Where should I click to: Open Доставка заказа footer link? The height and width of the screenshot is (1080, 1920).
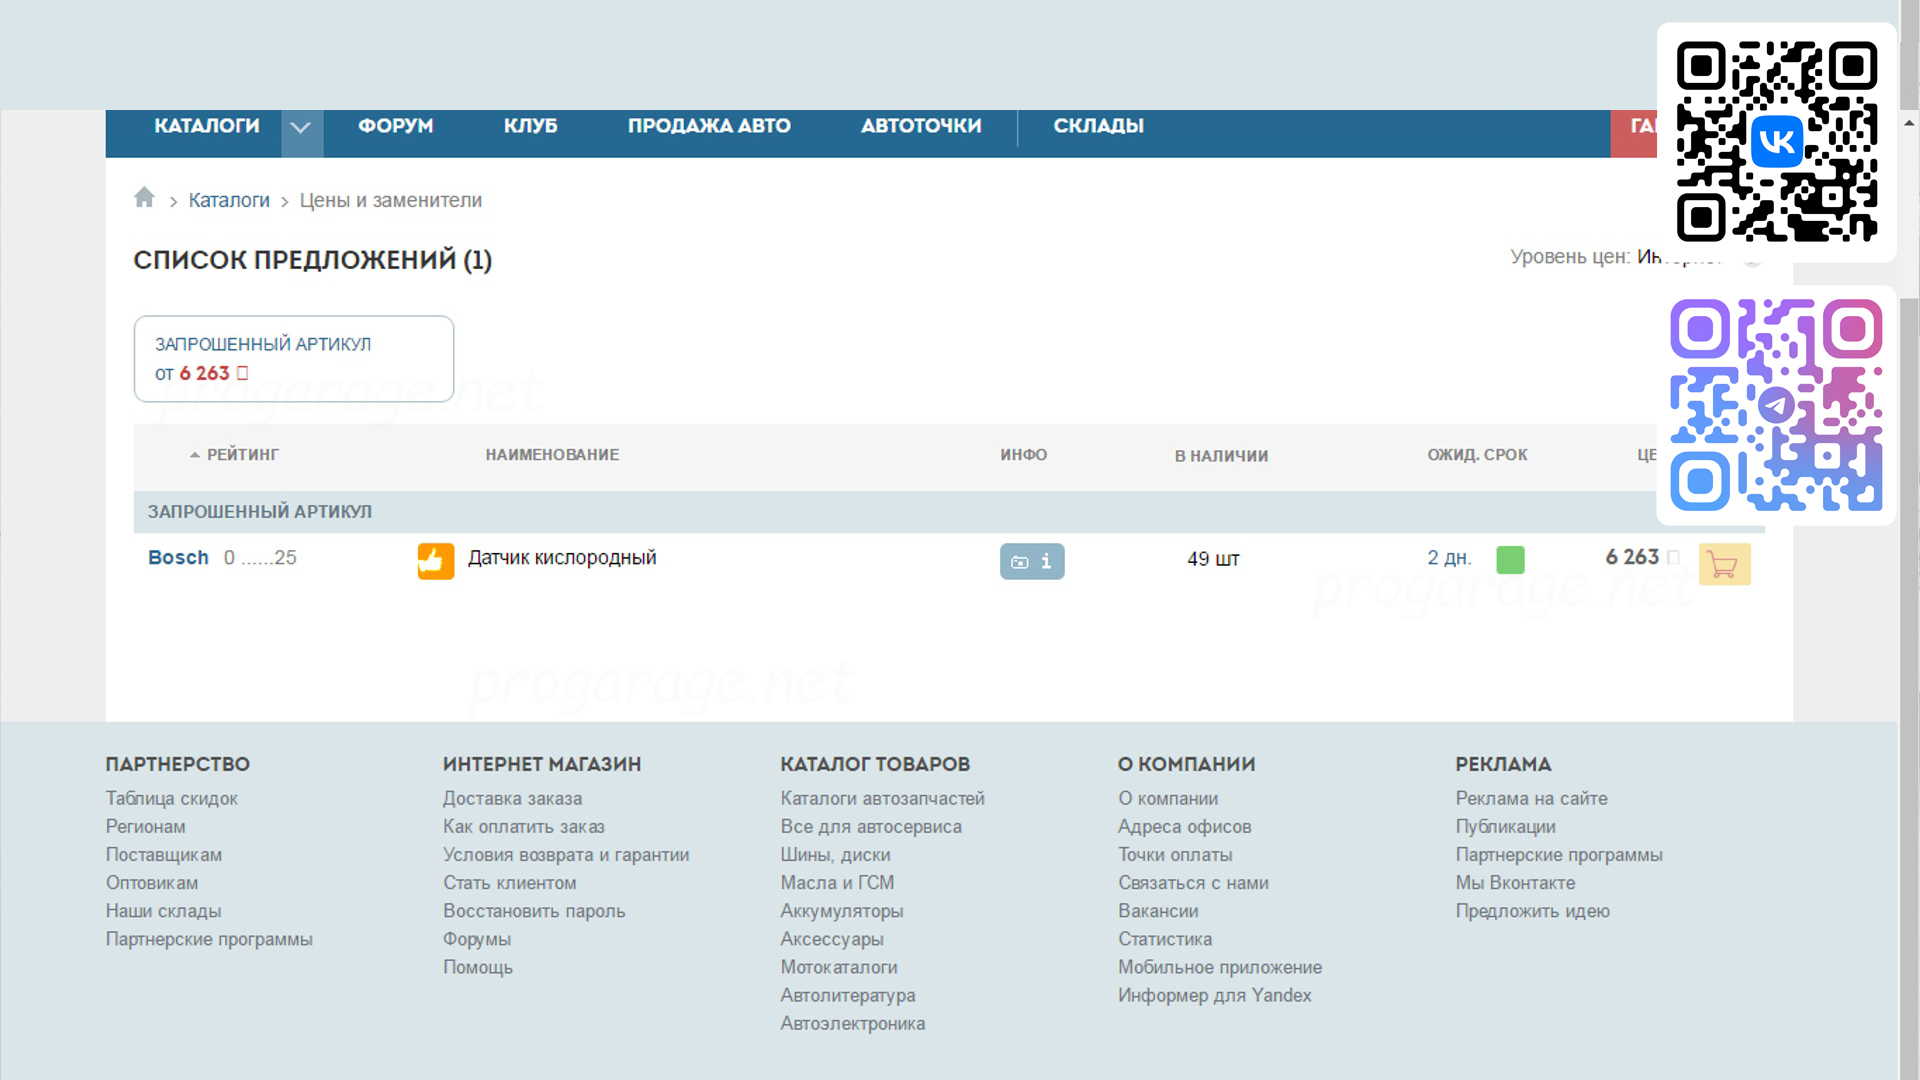pos(512,799)
